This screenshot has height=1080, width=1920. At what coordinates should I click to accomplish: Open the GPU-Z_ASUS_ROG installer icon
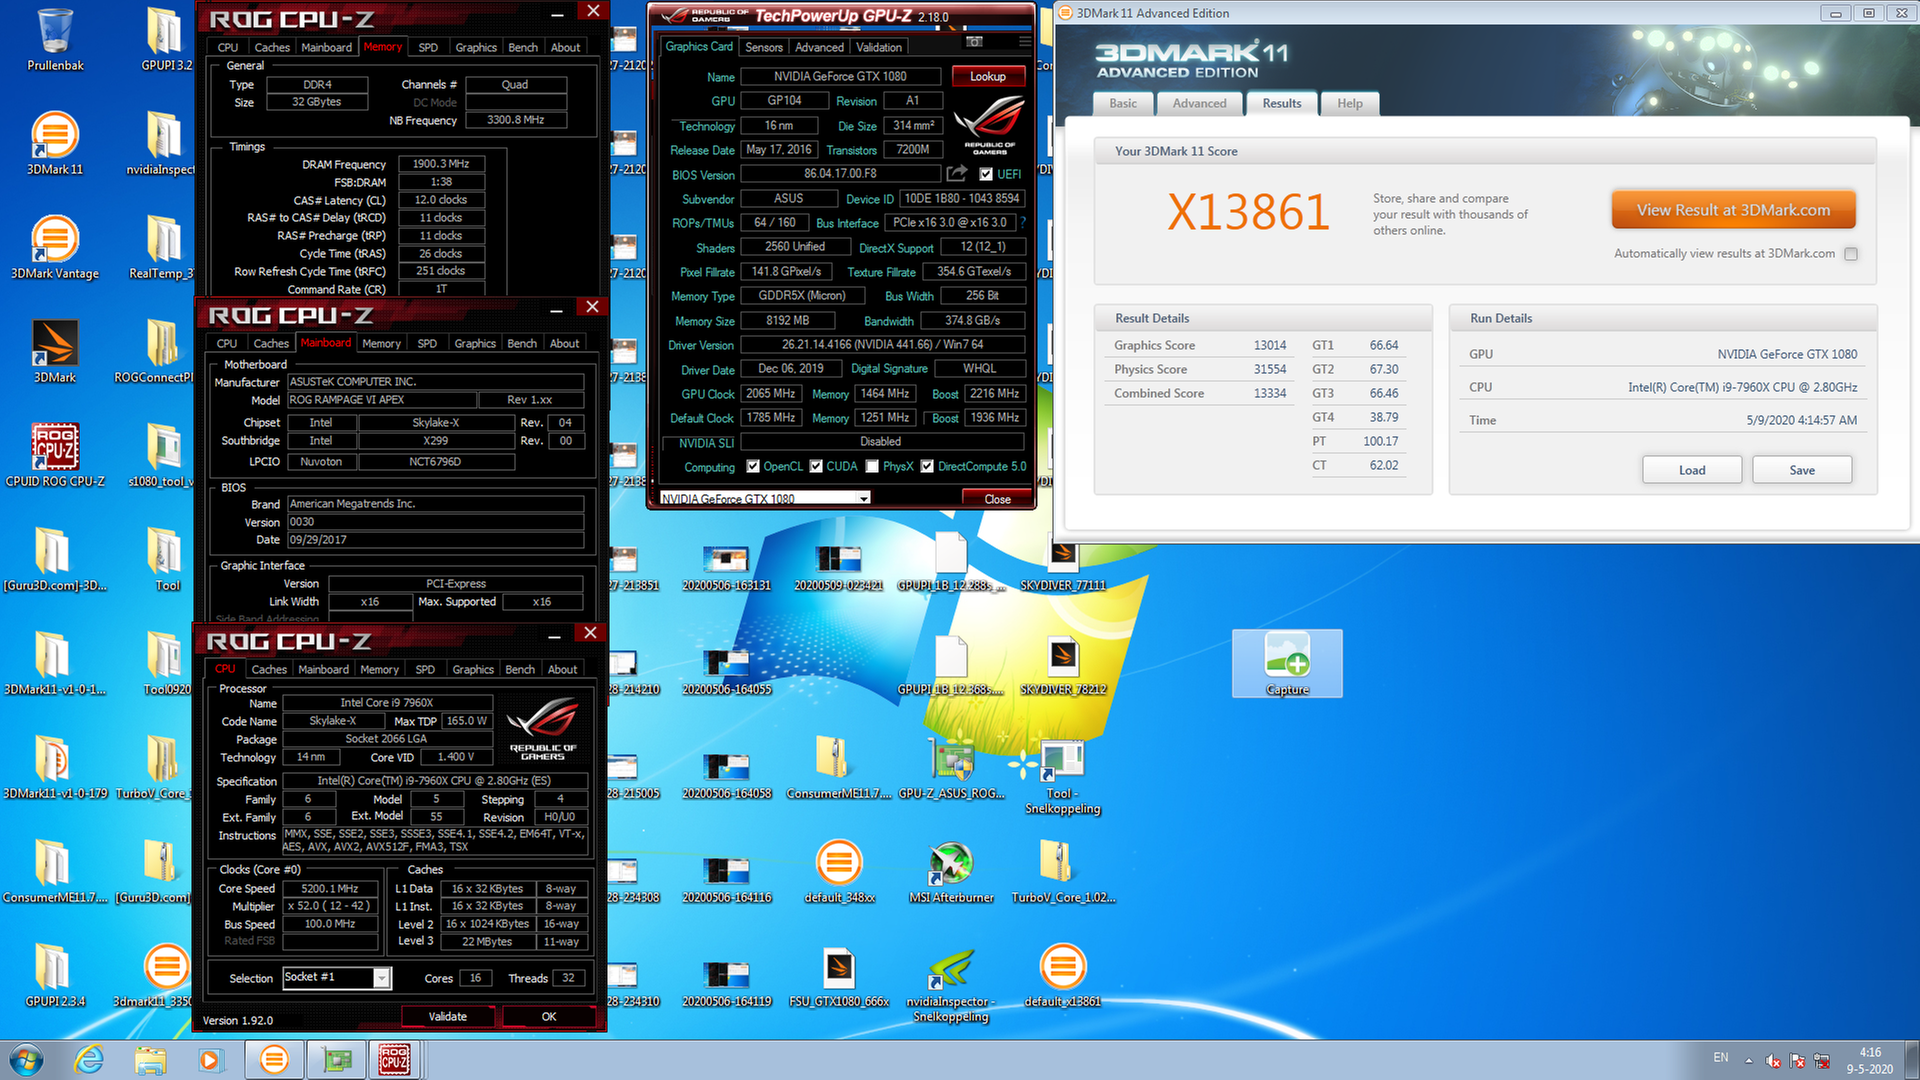[x=951, y=768]
